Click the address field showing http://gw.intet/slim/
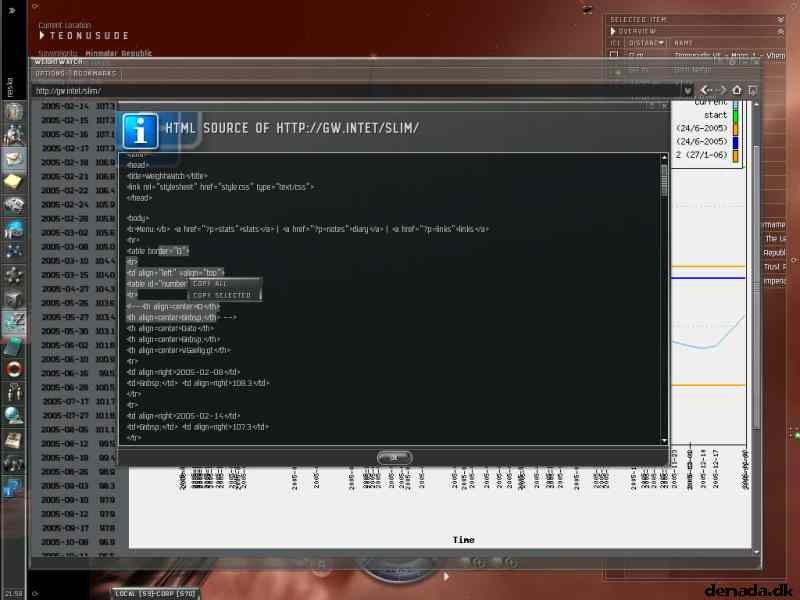The image size is (800, 600). [357, 91]
